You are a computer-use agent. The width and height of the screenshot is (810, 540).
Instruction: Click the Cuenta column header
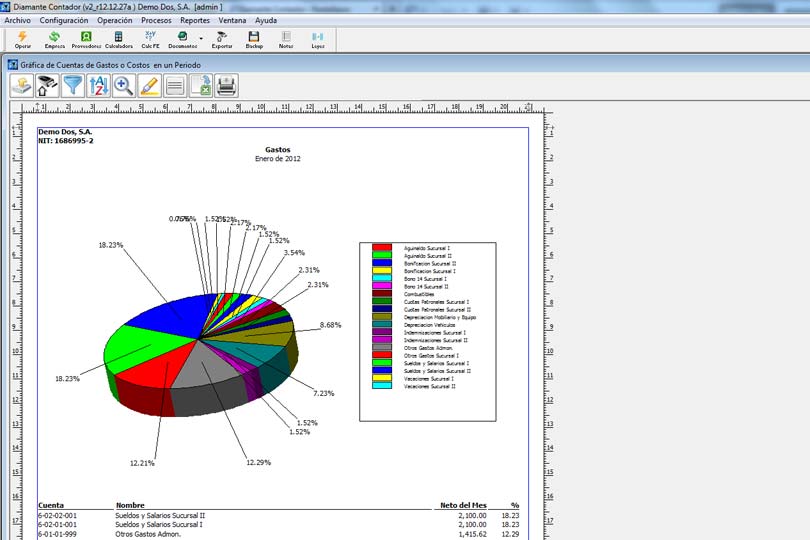[x=51, y=505]
